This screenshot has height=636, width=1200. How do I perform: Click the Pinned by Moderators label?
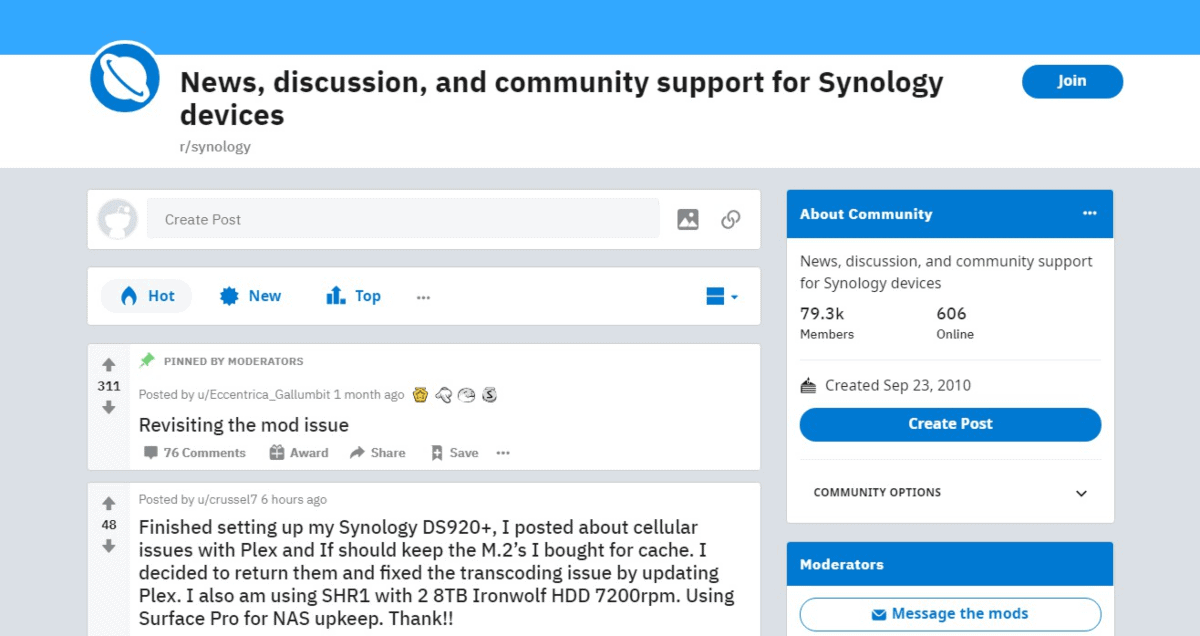click(x=233, y=361)
